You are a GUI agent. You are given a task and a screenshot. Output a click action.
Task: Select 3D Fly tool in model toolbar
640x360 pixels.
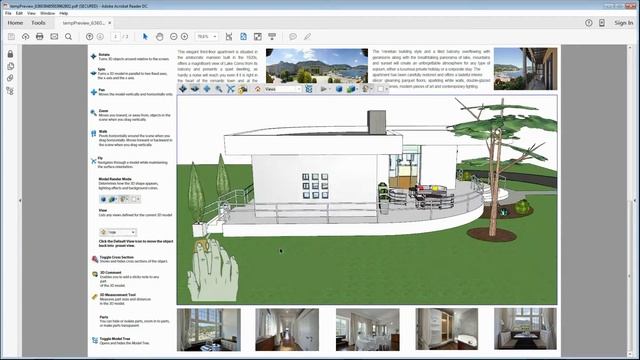(x=231, y=89)
